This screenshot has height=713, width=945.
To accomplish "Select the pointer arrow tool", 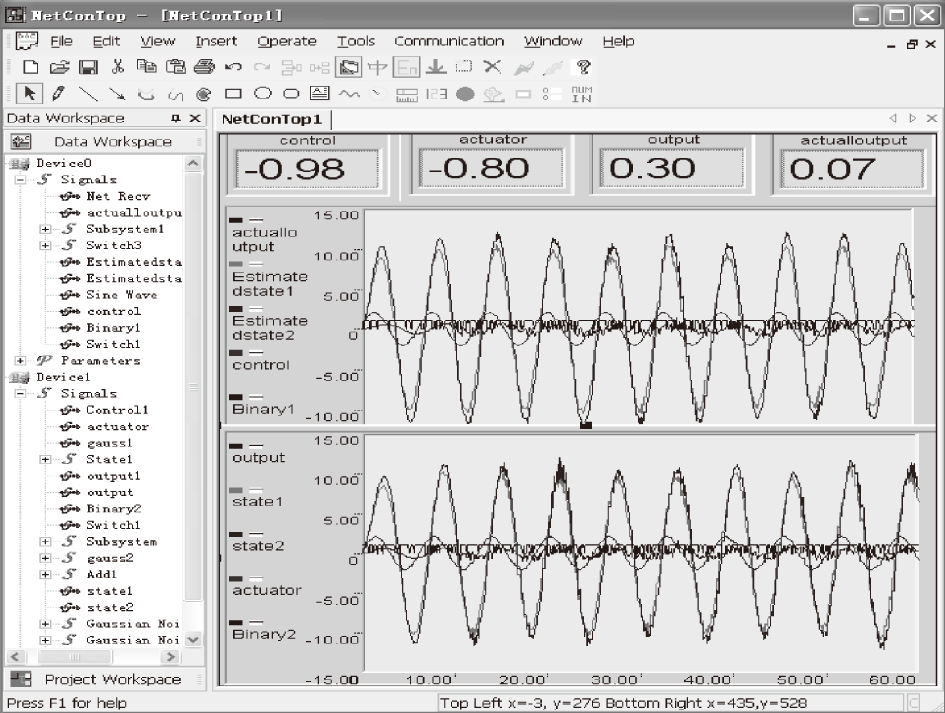I will (x=30, y=93).
